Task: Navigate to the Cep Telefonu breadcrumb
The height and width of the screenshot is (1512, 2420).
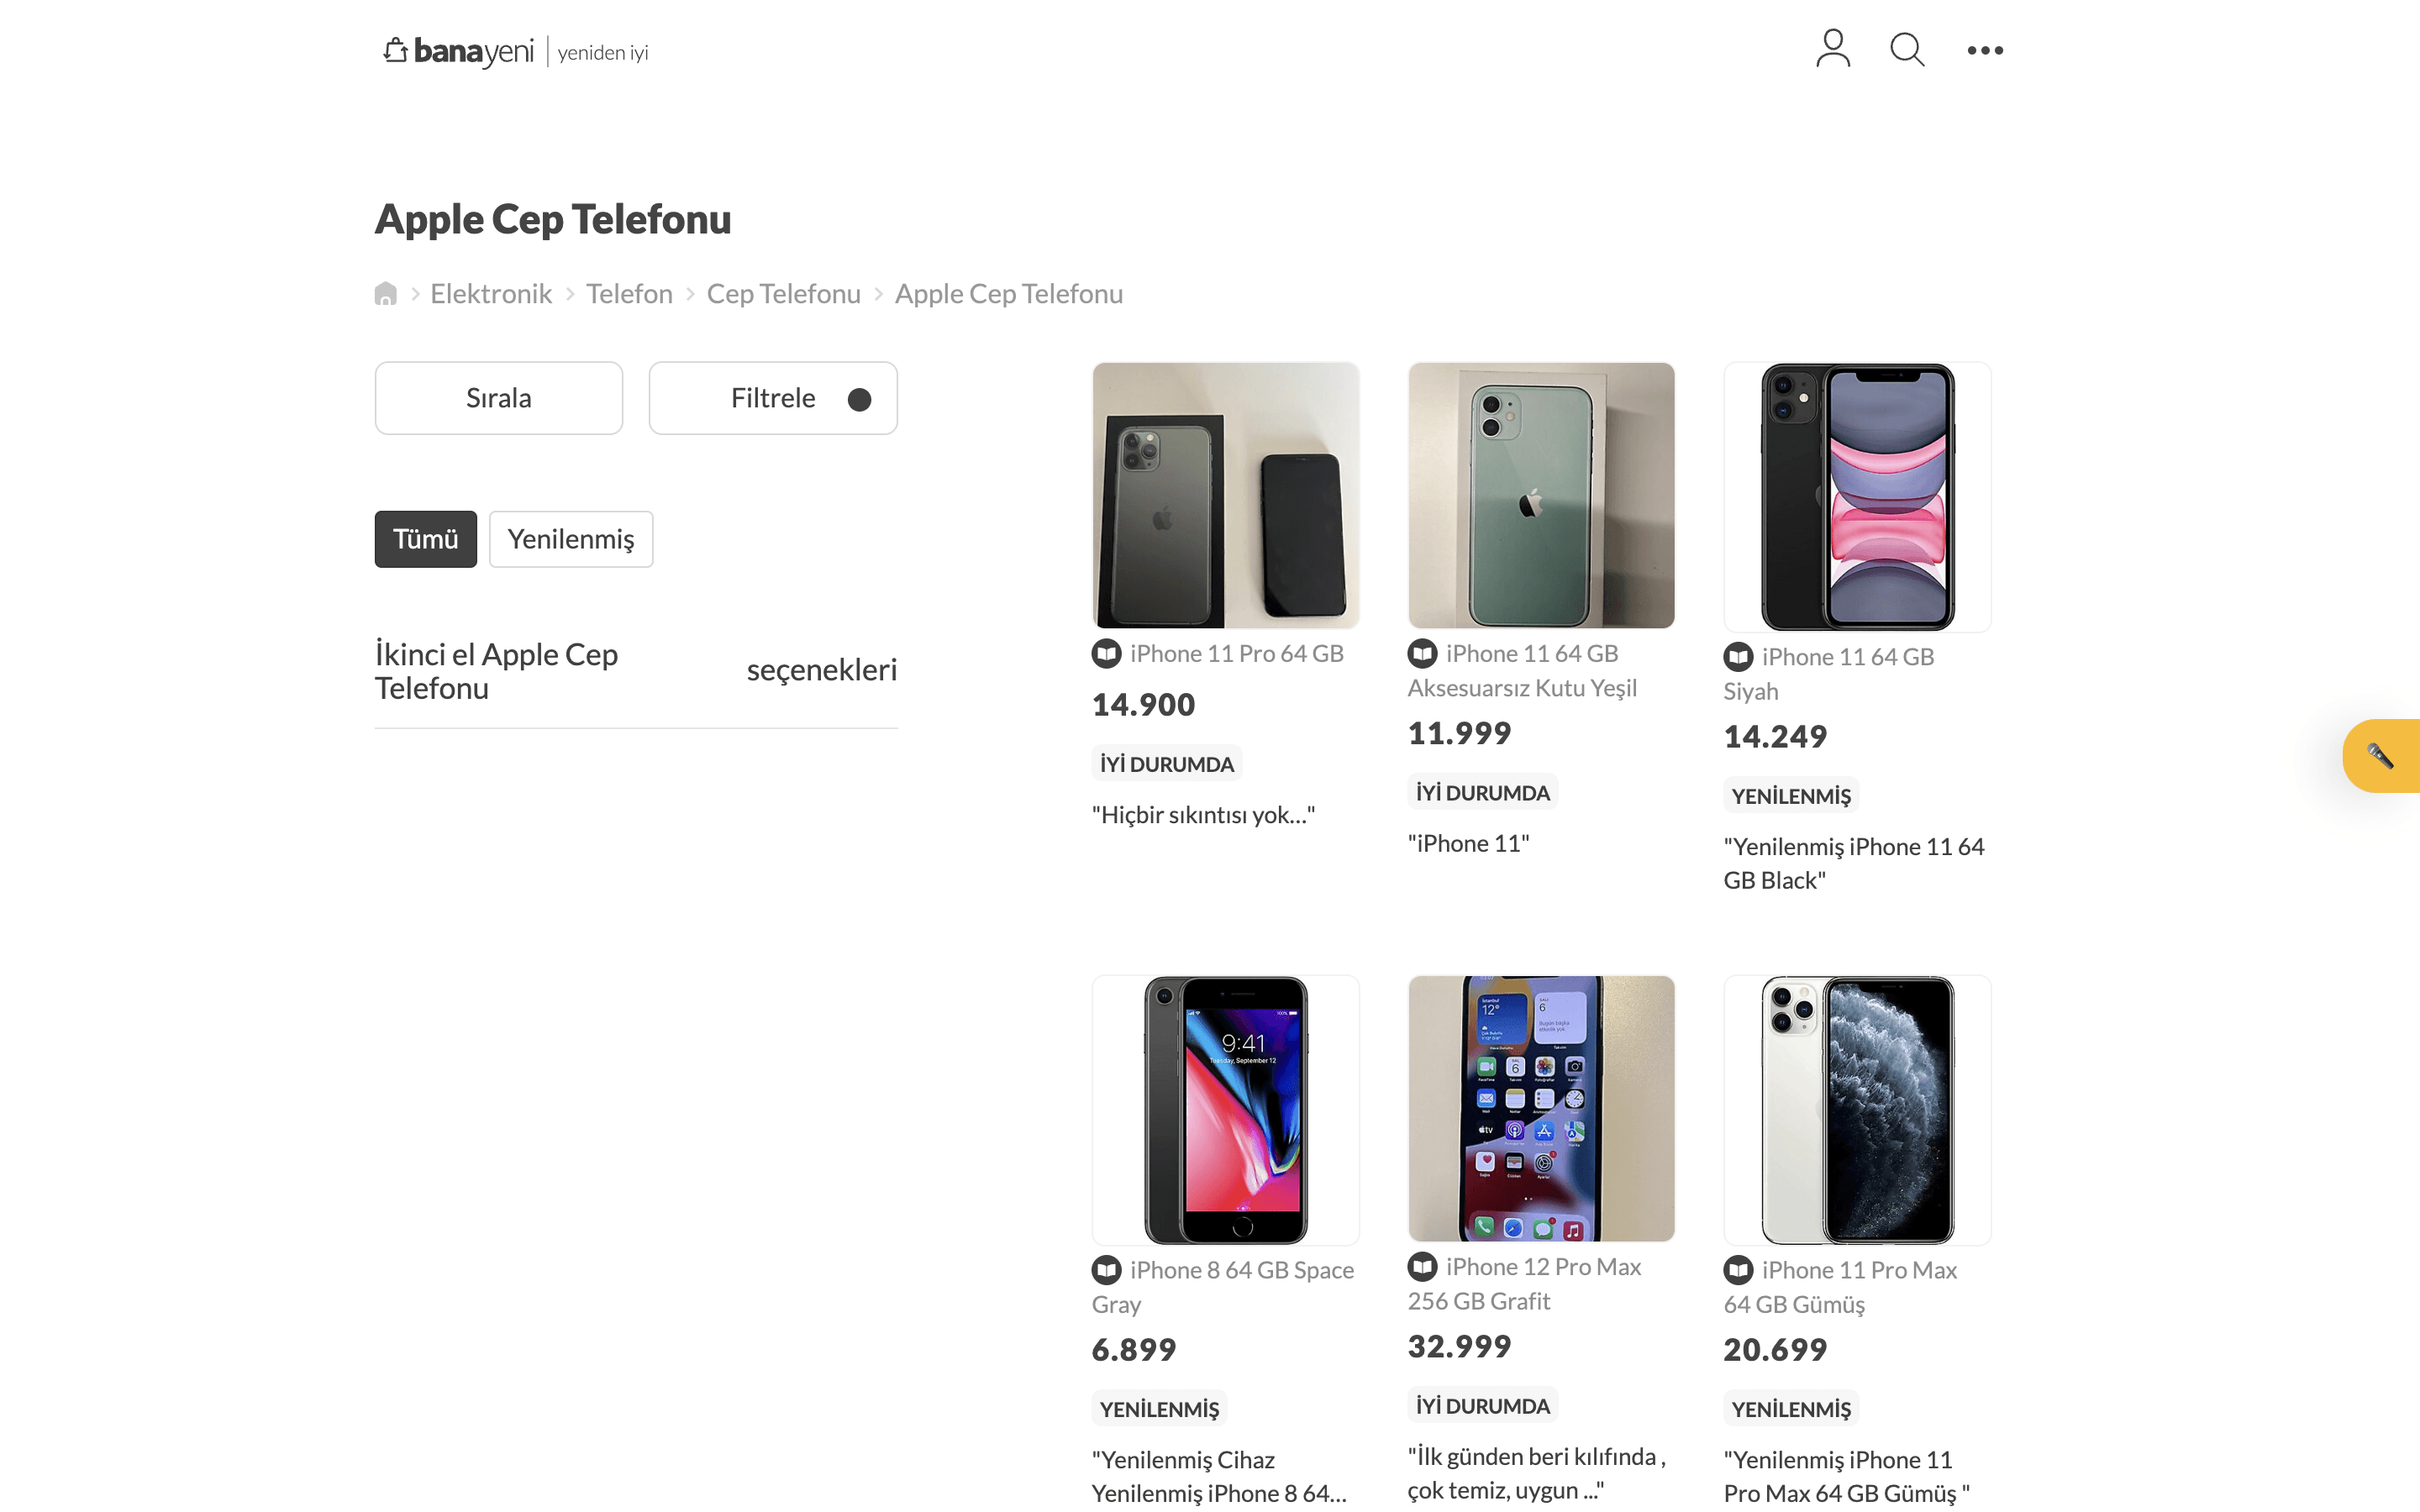Action: (x=783, y=294)
